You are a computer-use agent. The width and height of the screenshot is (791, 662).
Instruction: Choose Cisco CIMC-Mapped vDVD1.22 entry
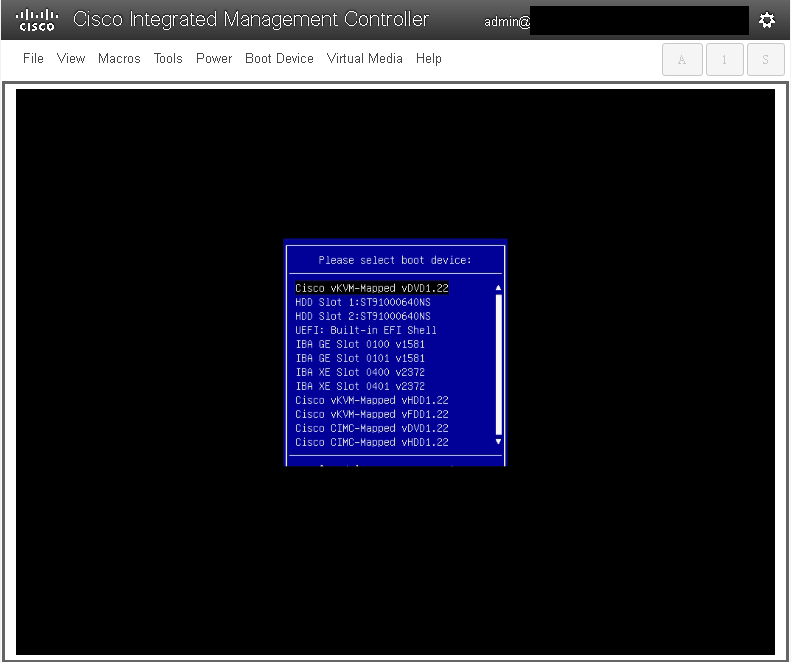point(372,428)
